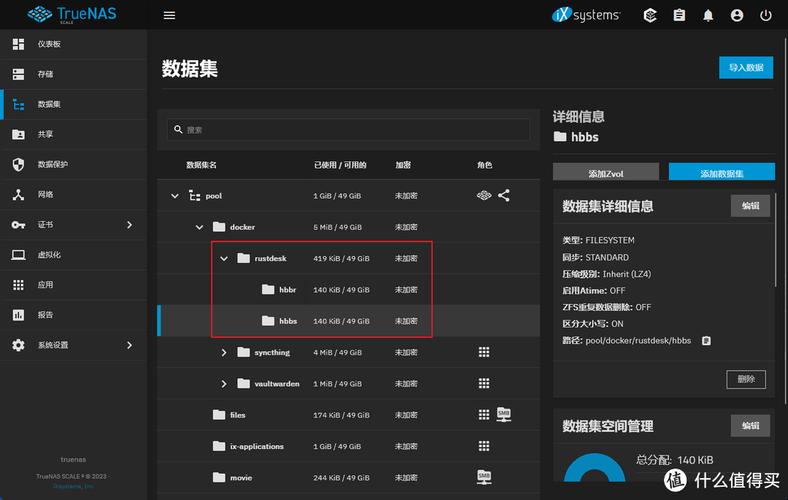
Task: Open the 共享 shares menu item
Action: [x=73, y=134]
